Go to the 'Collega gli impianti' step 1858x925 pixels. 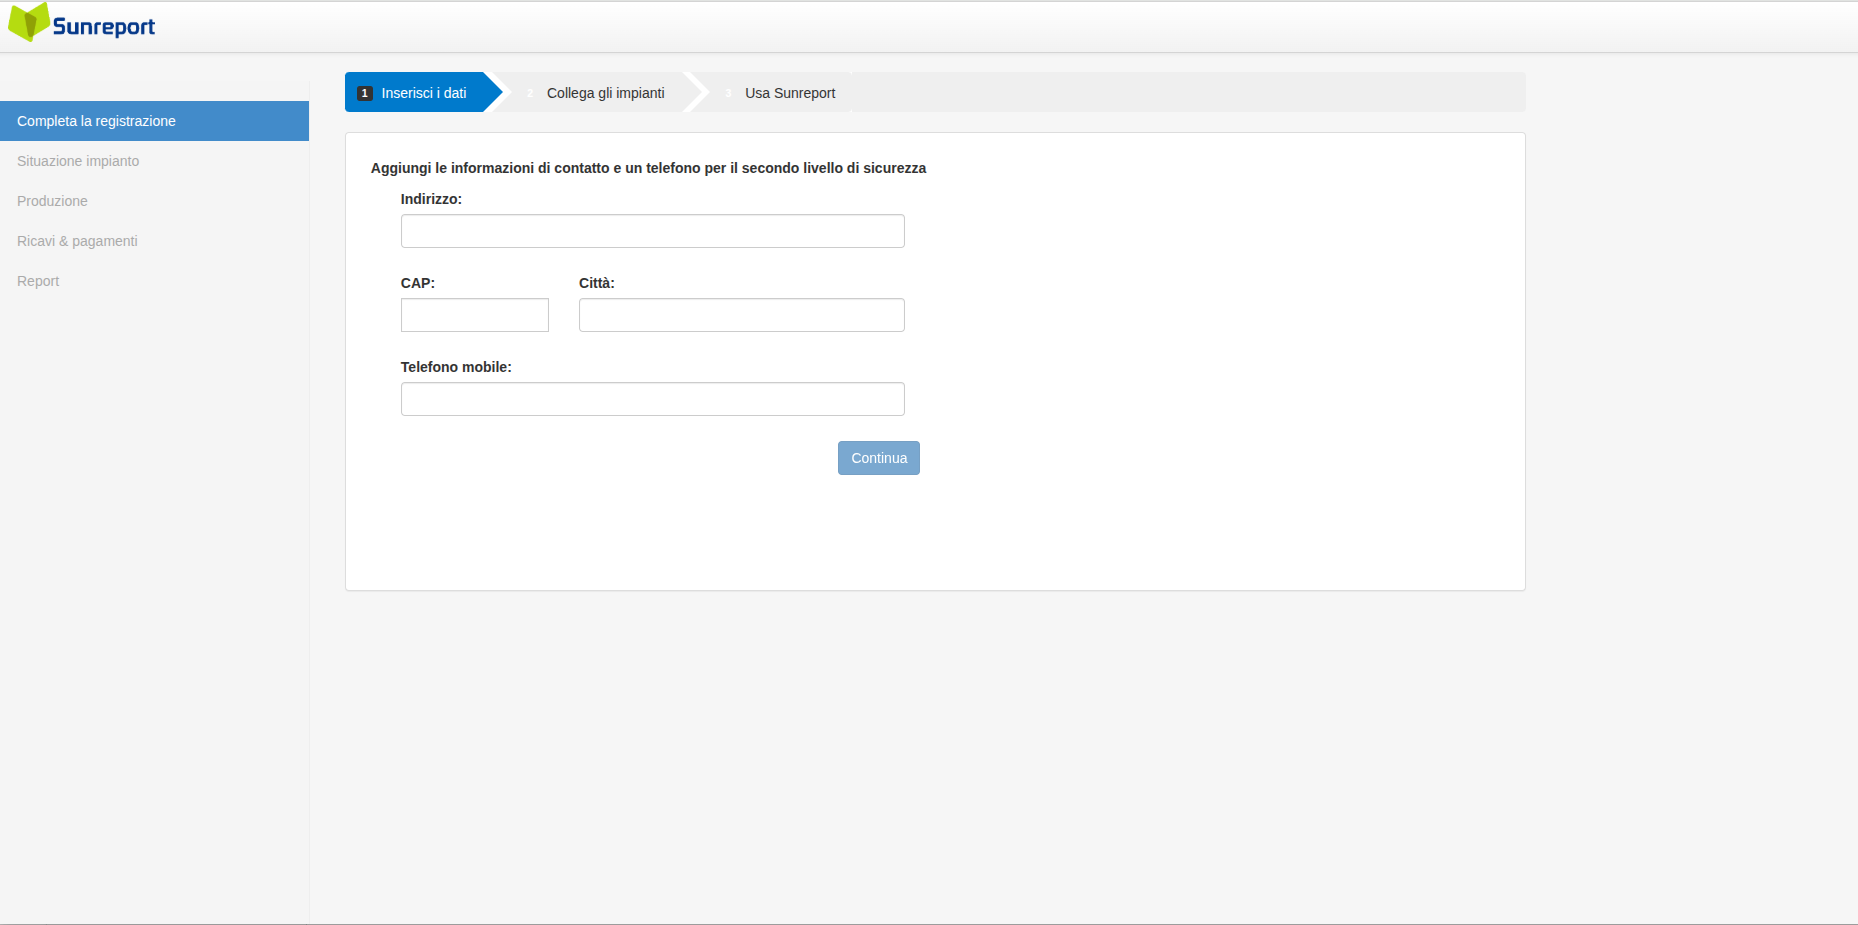[x=605, y=93]
